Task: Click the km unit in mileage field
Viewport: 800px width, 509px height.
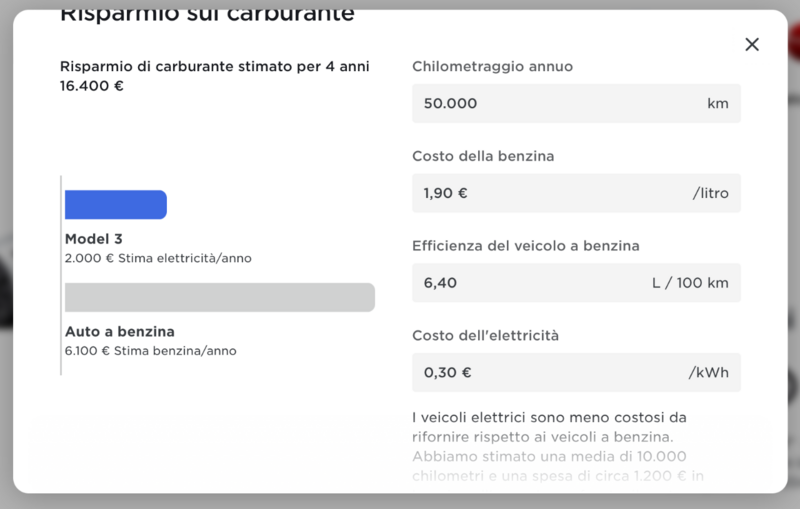Action: (x=717, y=103)
